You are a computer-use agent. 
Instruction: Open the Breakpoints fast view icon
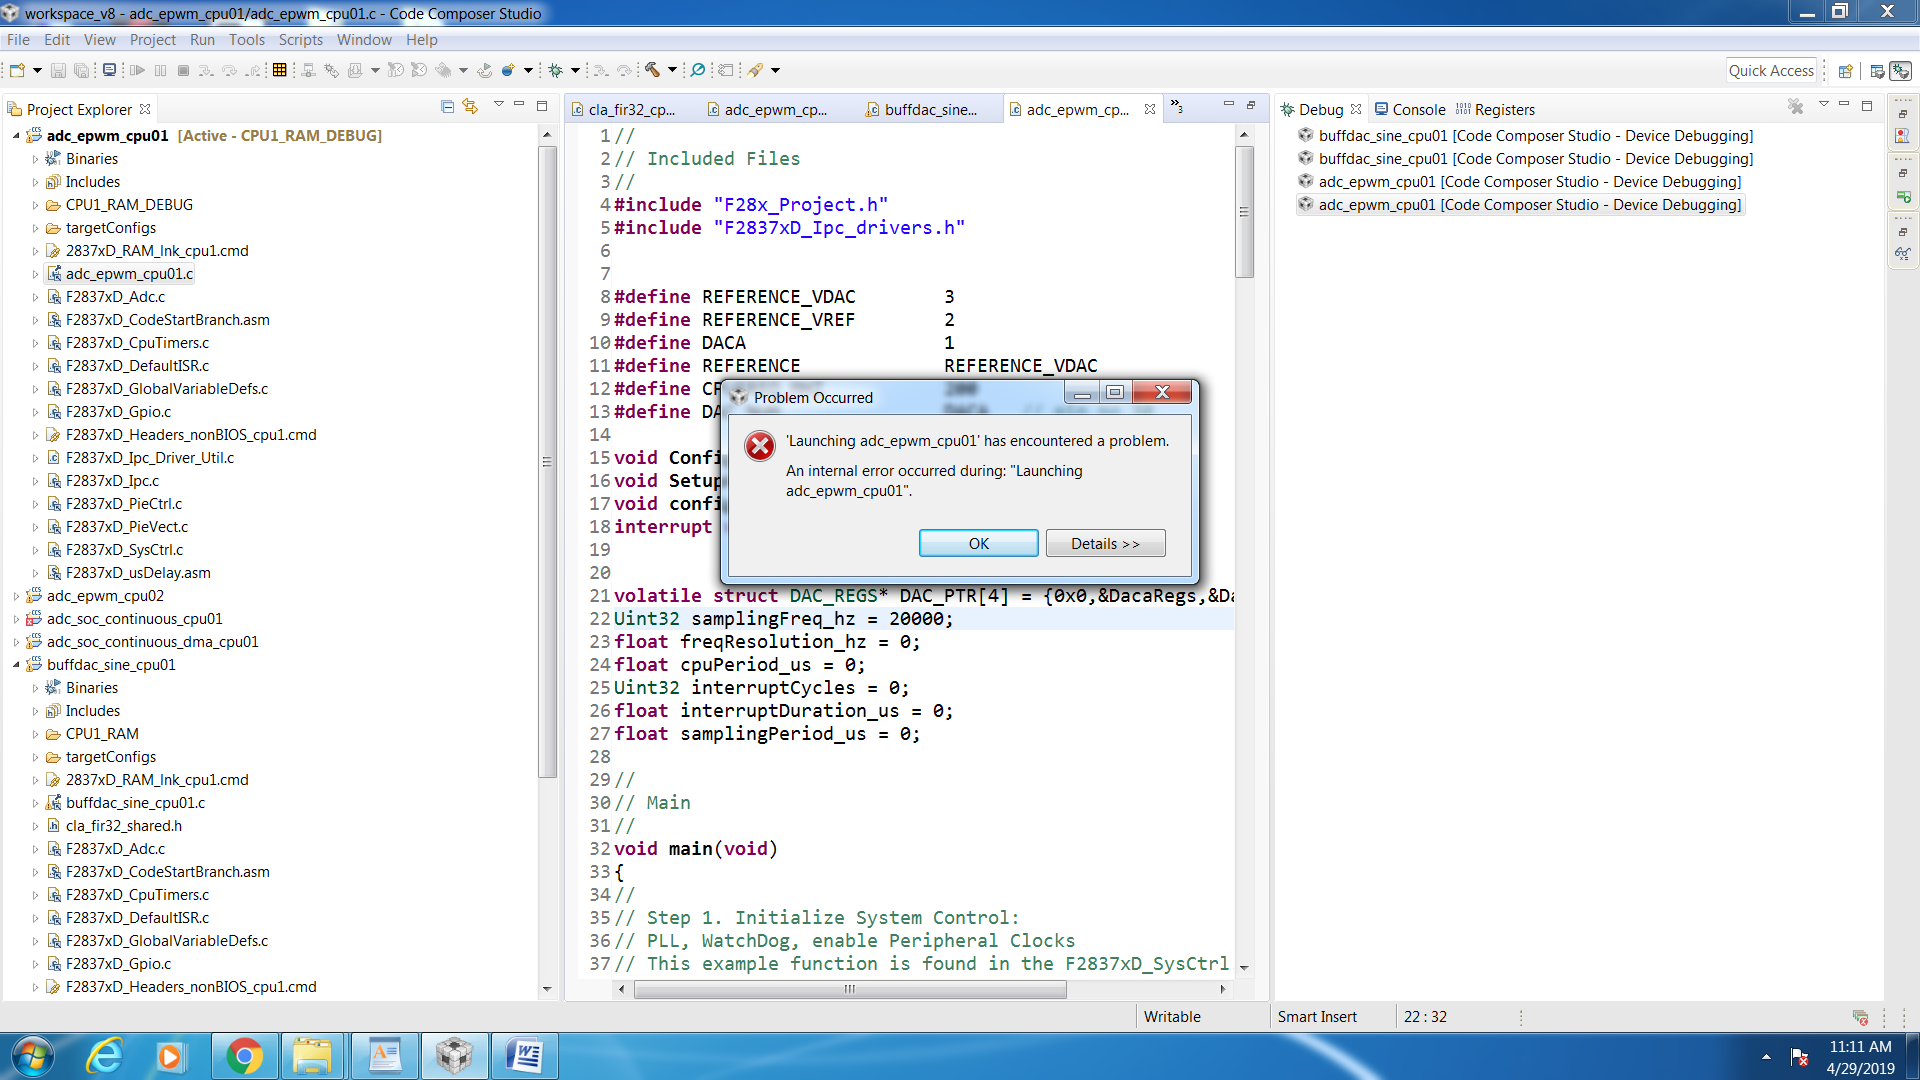click(1903, 137)
